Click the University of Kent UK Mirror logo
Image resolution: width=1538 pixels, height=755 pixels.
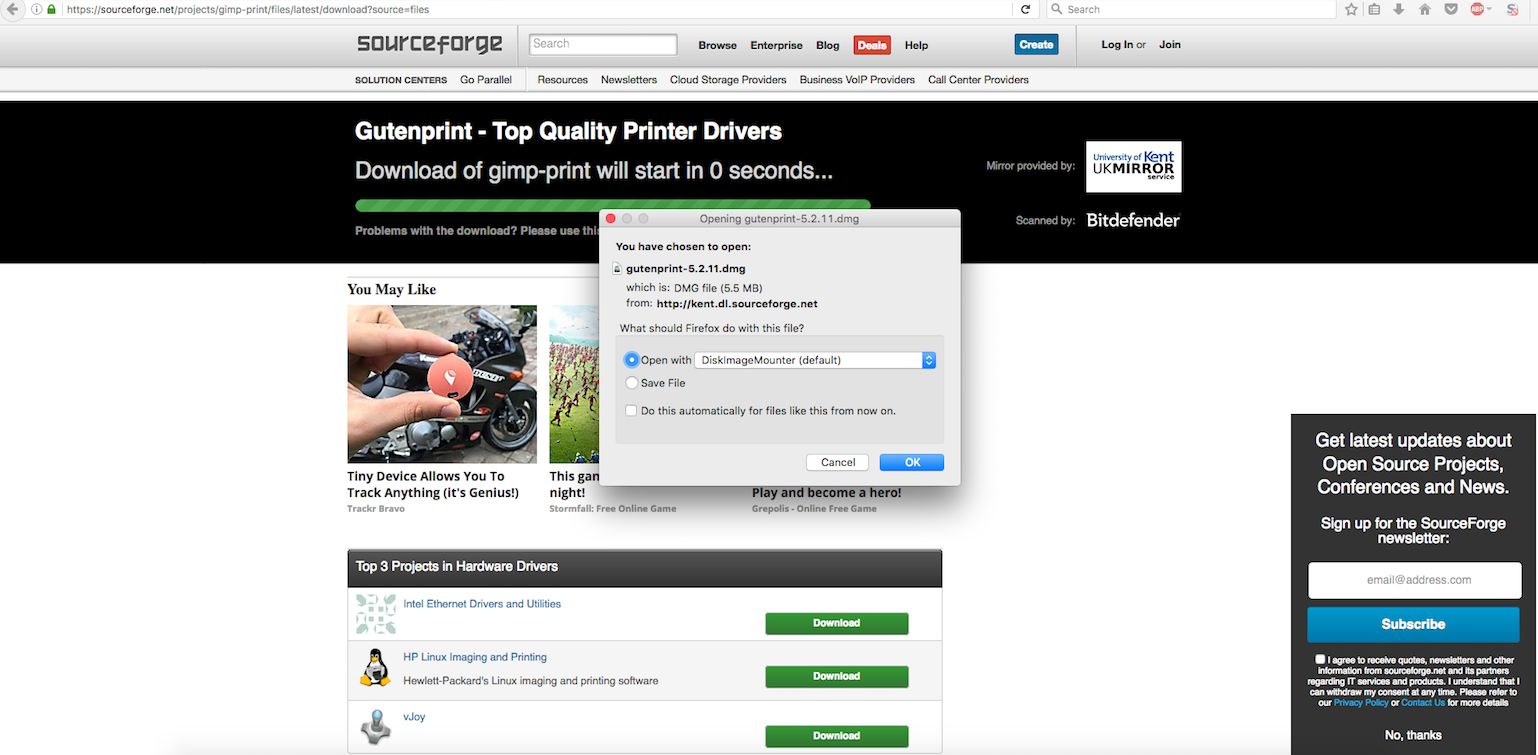[x=1133, y=166]
